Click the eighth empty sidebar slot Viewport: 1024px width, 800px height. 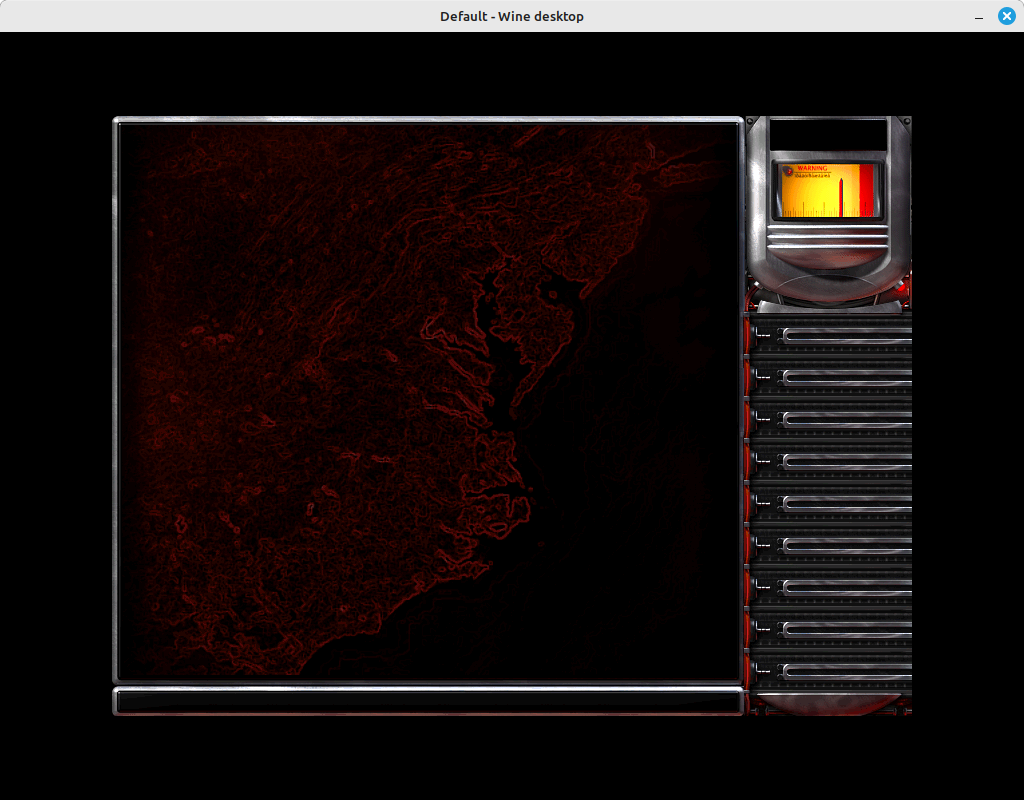pos(830,629)
